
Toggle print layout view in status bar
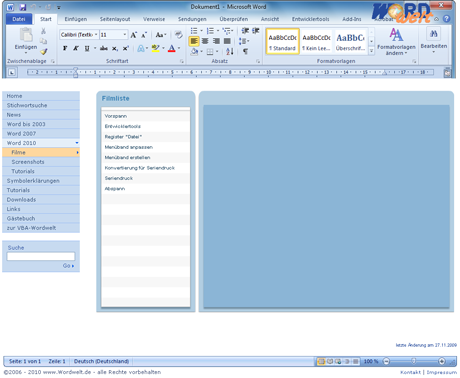click(x=321, y=361)
